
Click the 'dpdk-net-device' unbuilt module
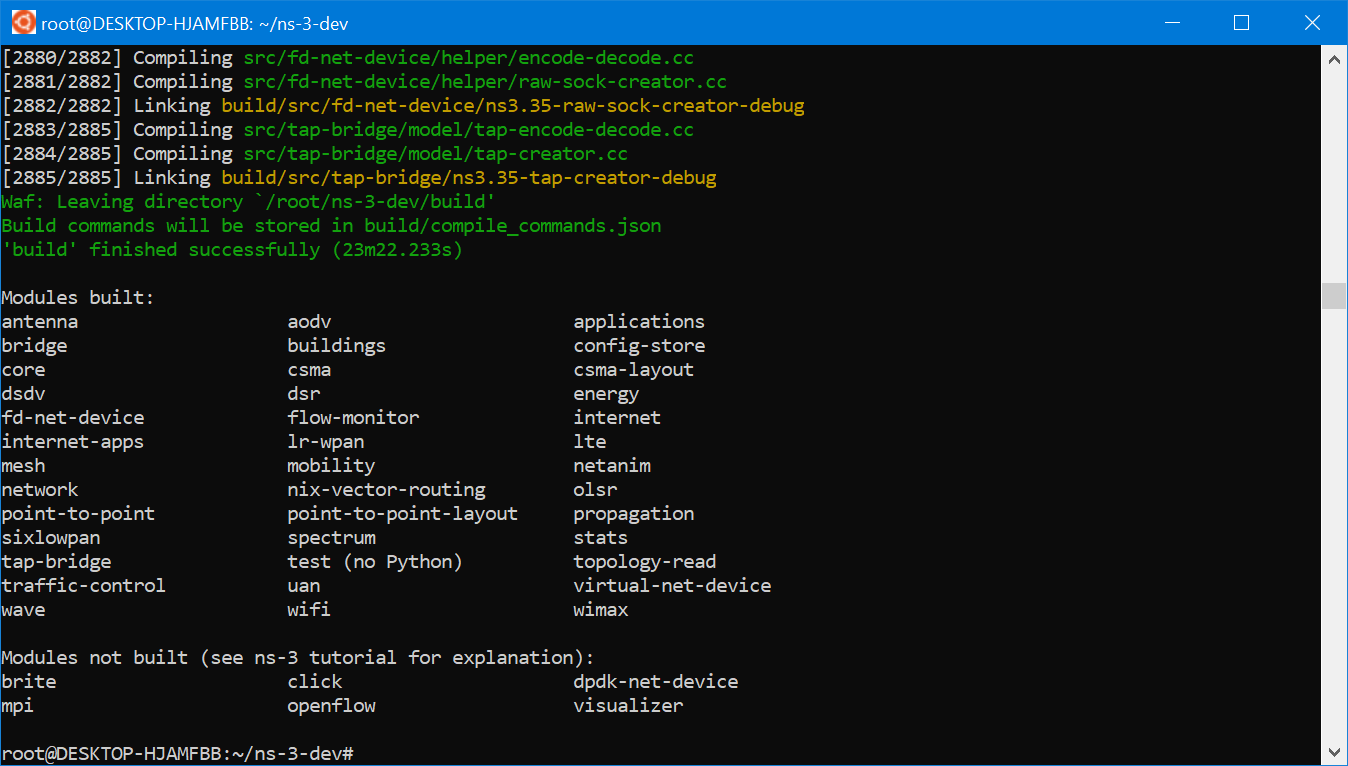[x=656, y=682]
